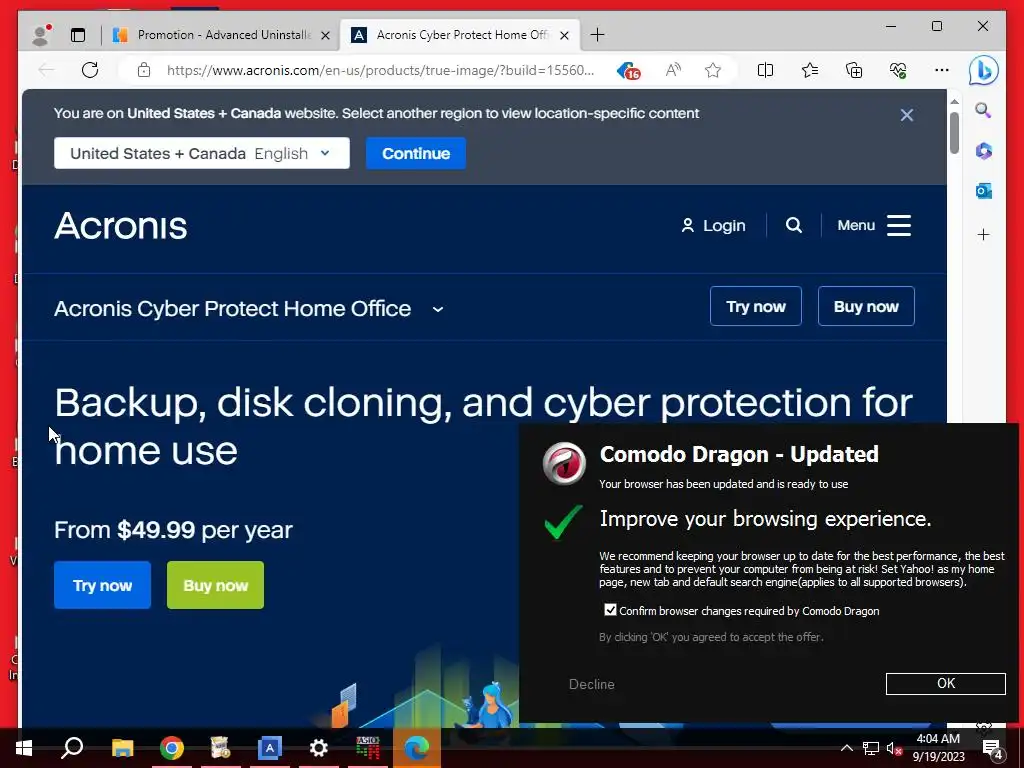Click the green Buy now hero button
The width and height of the screenshot is (1024, 768).
[216, 585]
